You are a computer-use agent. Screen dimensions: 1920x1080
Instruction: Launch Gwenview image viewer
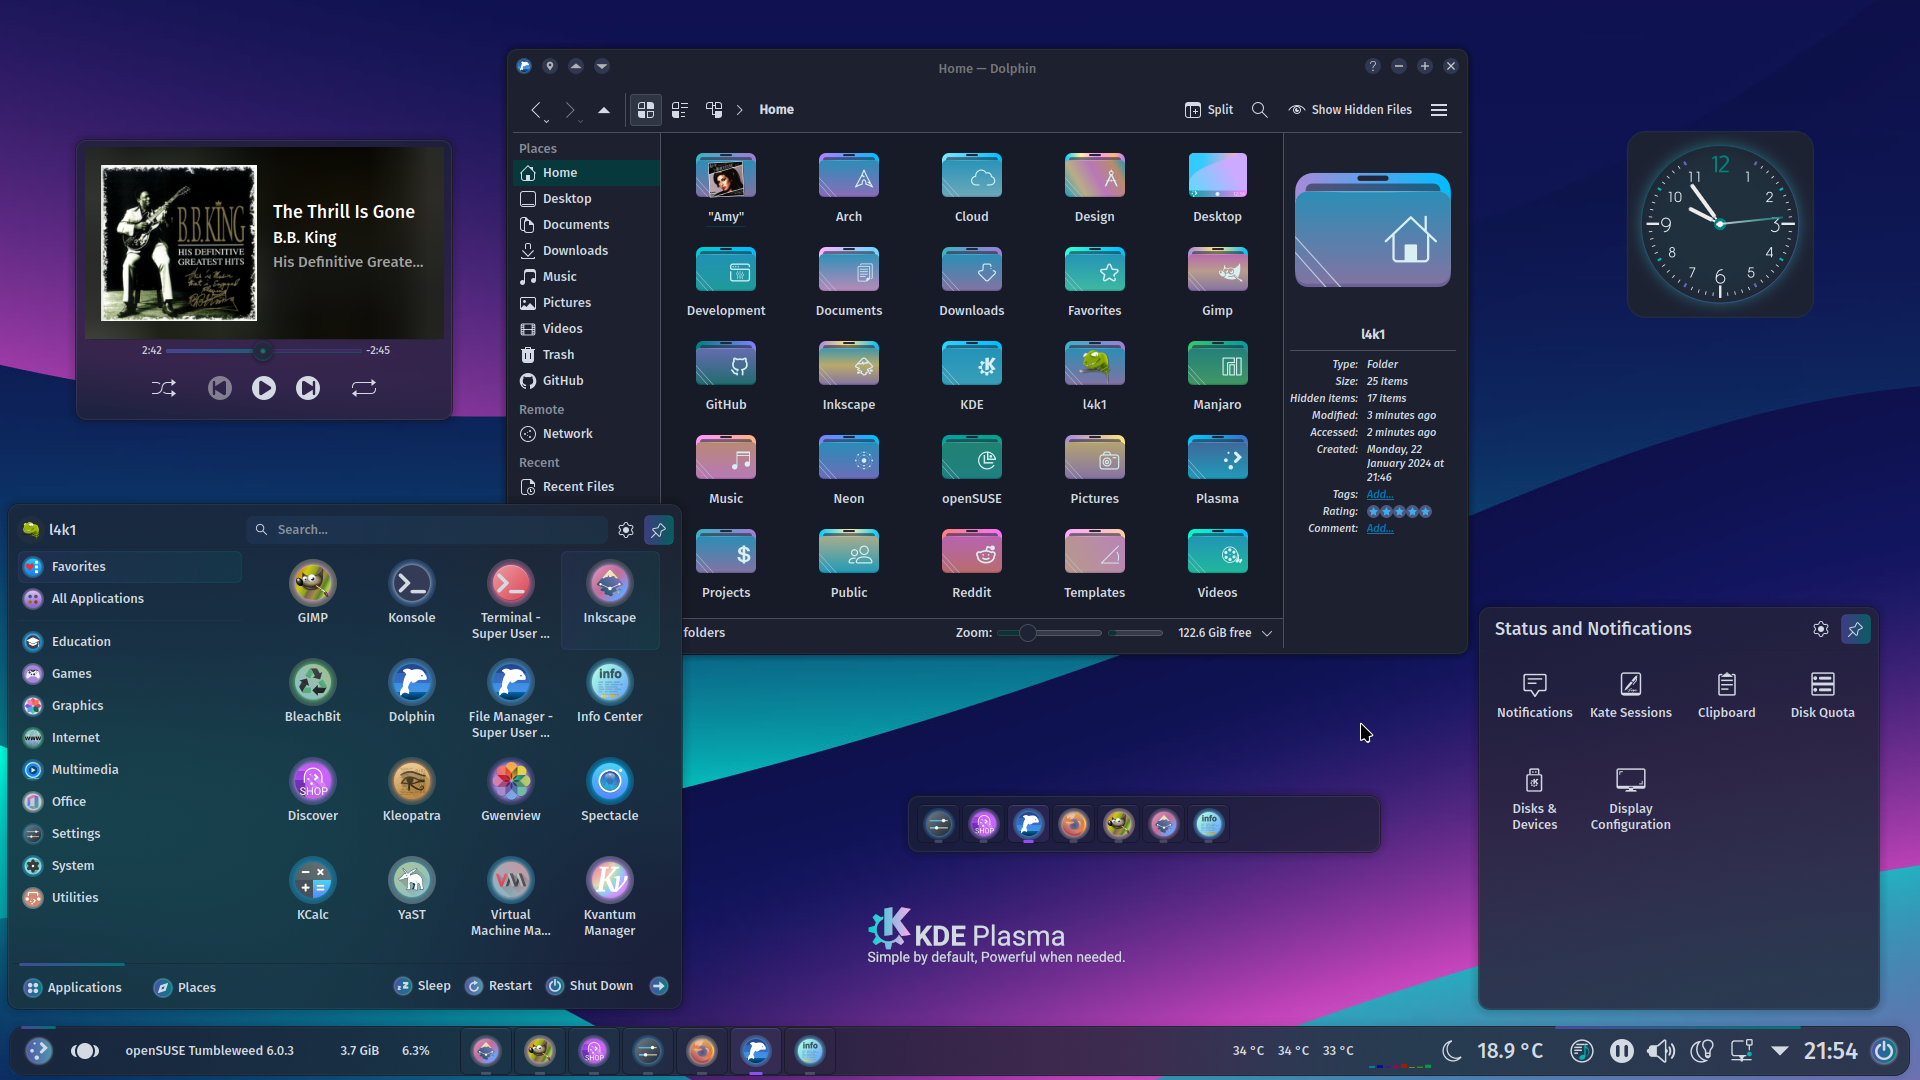pos(510,792)
